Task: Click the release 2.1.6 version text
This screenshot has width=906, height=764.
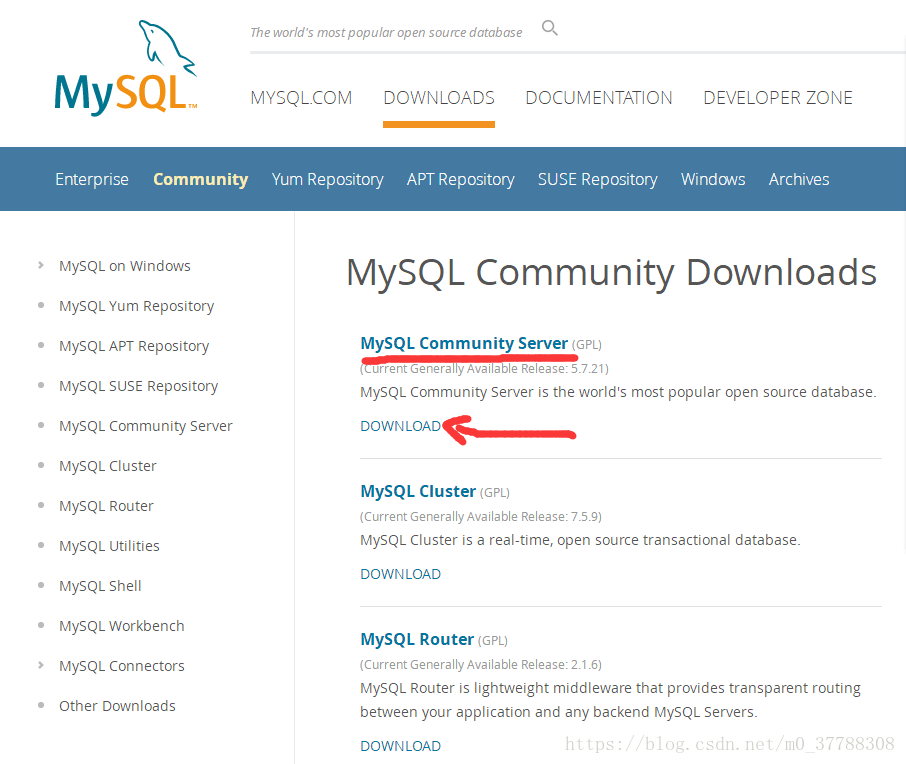Action: tap(481, 665)
